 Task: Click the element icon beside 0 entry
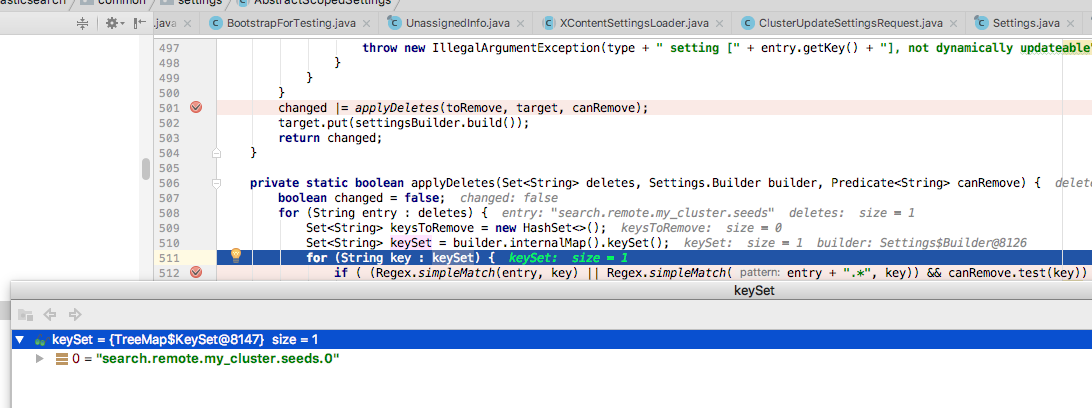61,359
